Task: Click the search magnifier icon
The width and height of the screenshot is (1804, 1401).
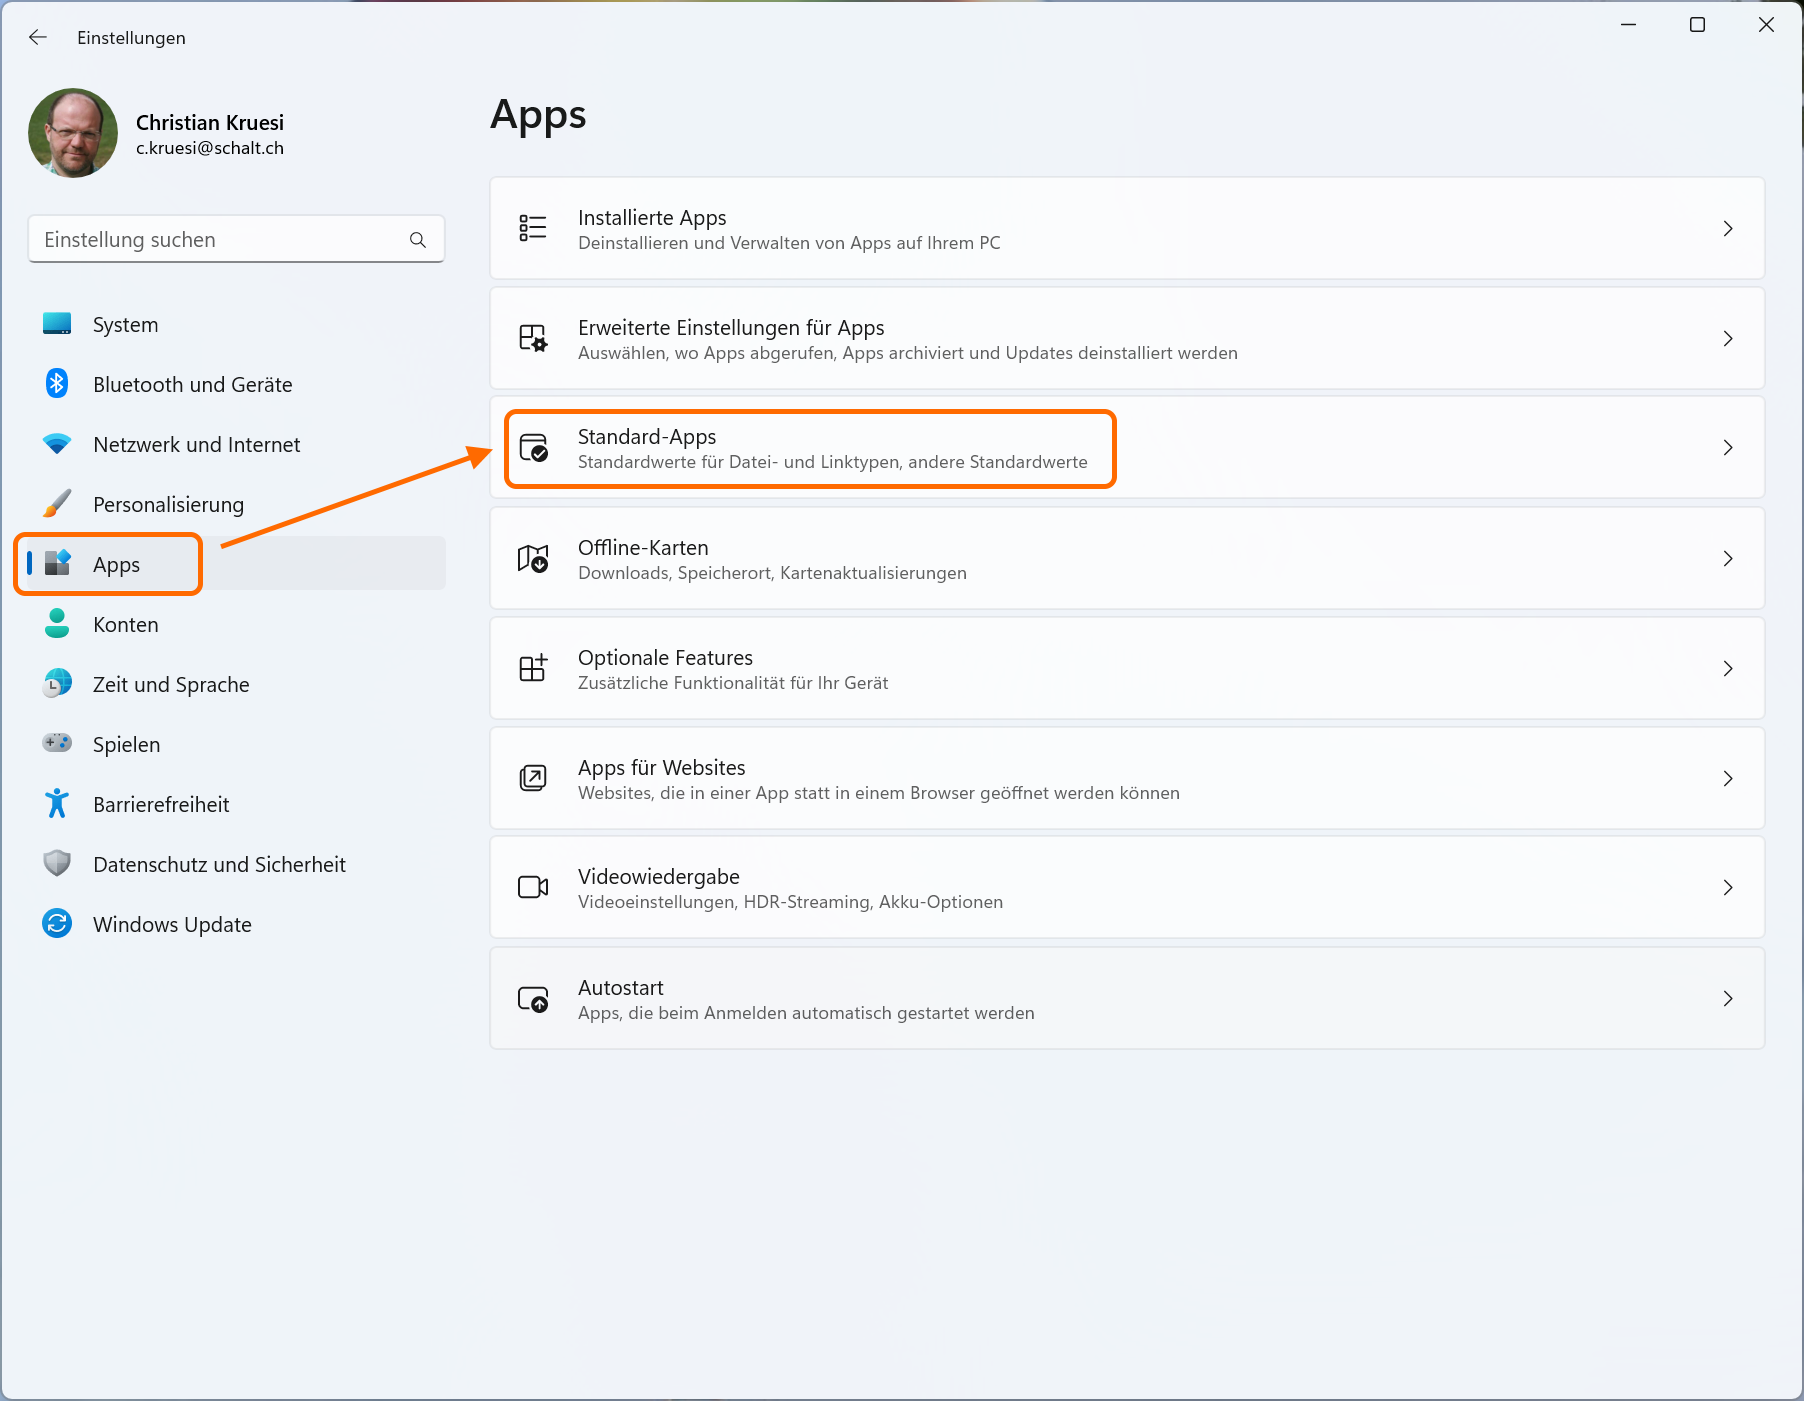Action: [418, 240]
